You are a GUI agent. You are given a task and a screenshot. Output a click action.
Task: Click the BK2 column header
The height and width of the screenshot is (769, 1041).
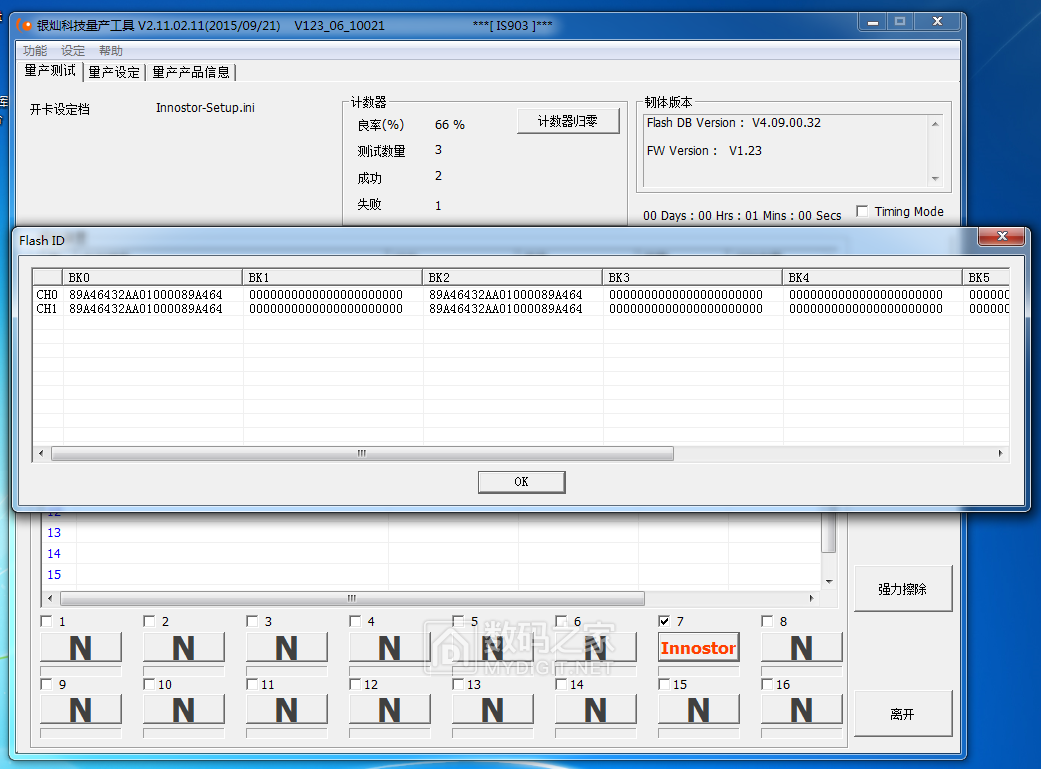click(512, 277)
